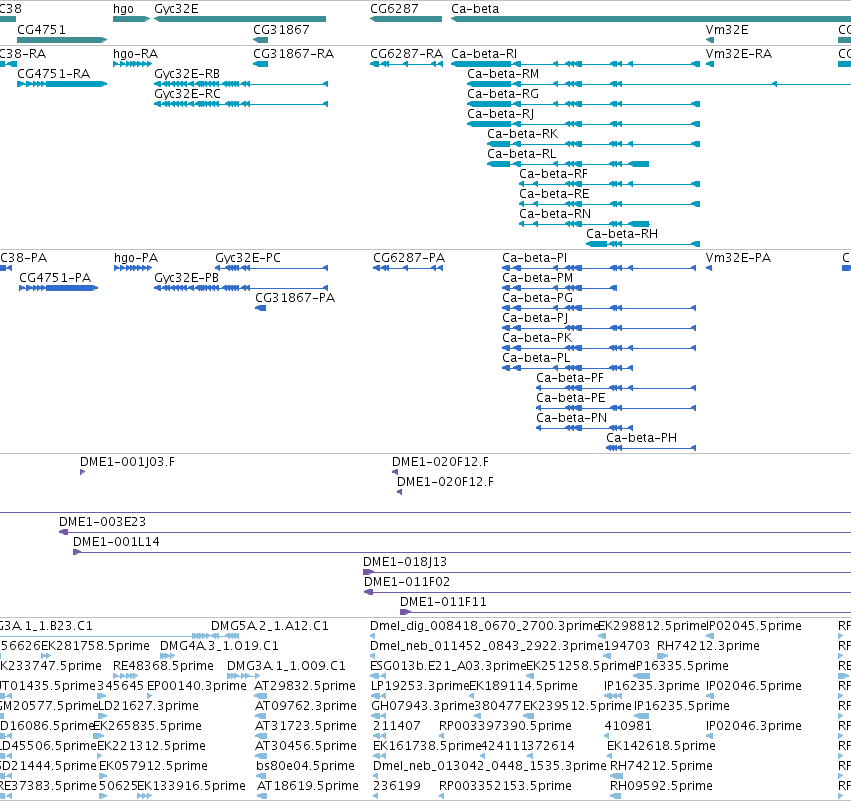851x801 pixels.
Task: Select EST label IP02046.3prime
Action: coord(754,726)
